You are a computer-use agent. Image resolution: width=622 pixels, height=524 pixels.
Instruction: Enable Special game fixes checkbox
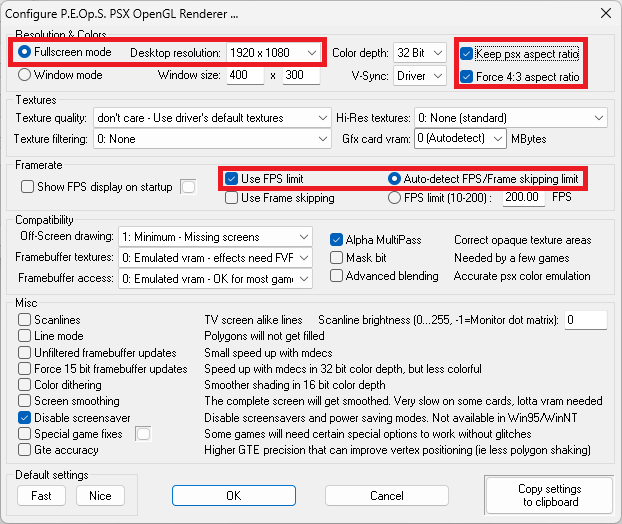(24, 434)
